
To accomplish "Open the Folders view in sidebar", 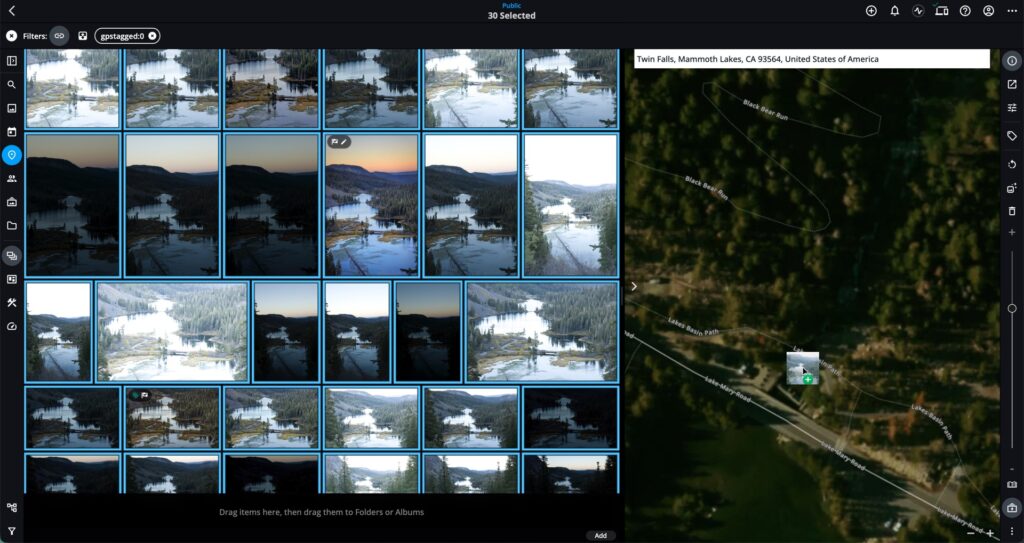I will [12, 225].
